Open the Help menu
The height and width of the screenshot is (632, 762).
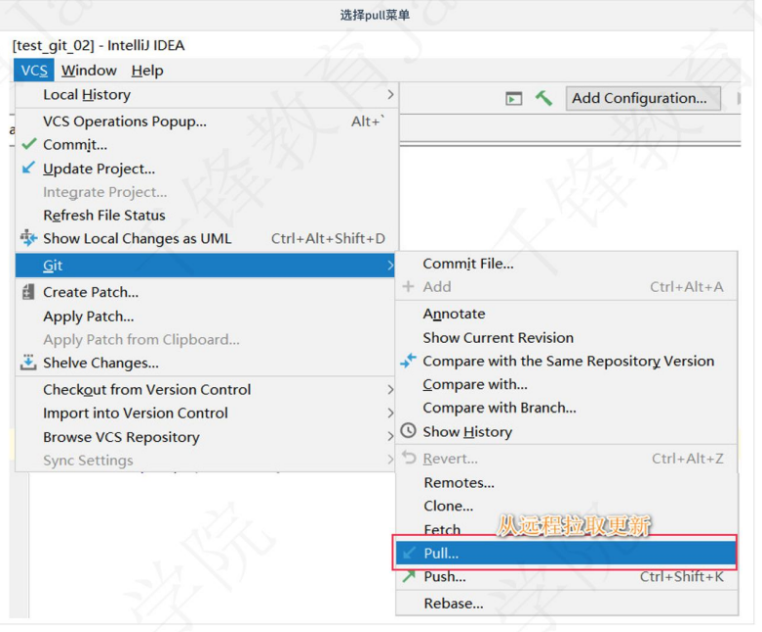point(147,70)
